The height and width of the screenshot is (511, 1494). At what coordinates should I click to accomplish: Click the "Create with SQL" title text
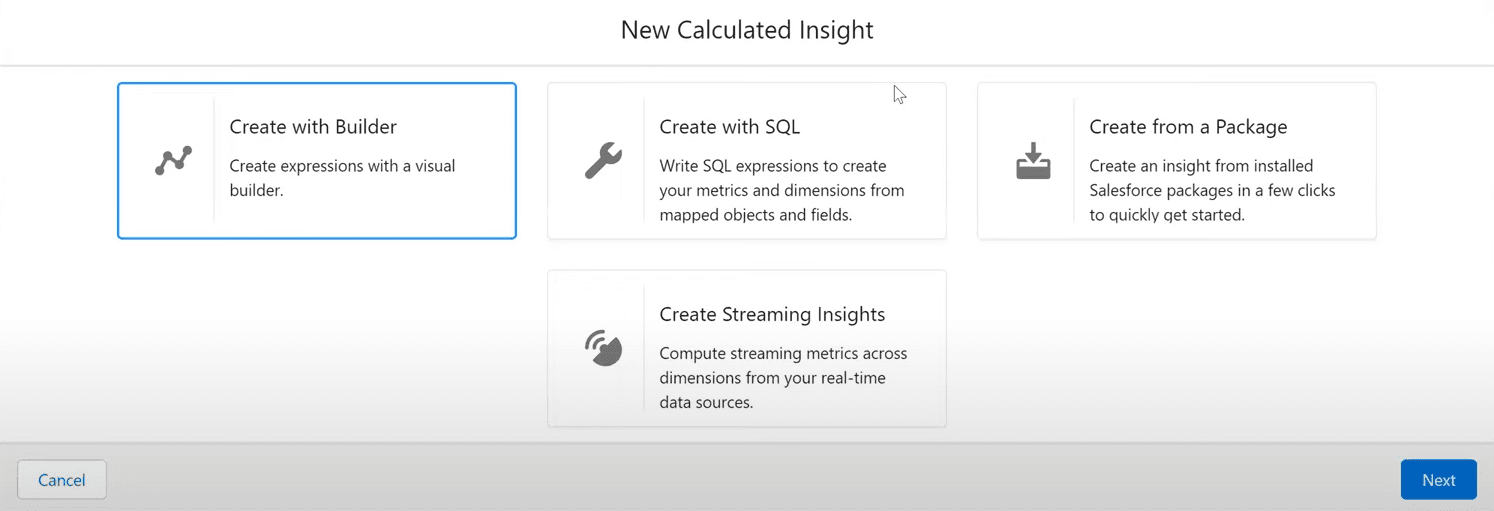click(729, 127)
